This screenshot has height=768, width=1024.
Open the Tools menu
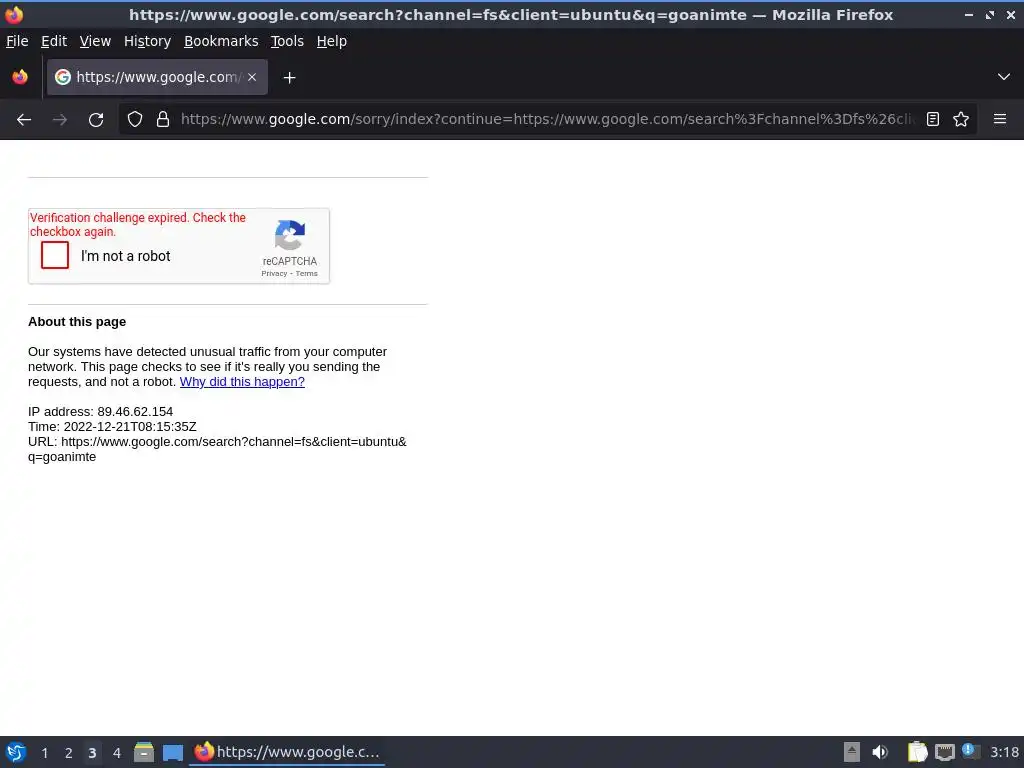pyautogui.click(x=287, y=41)
